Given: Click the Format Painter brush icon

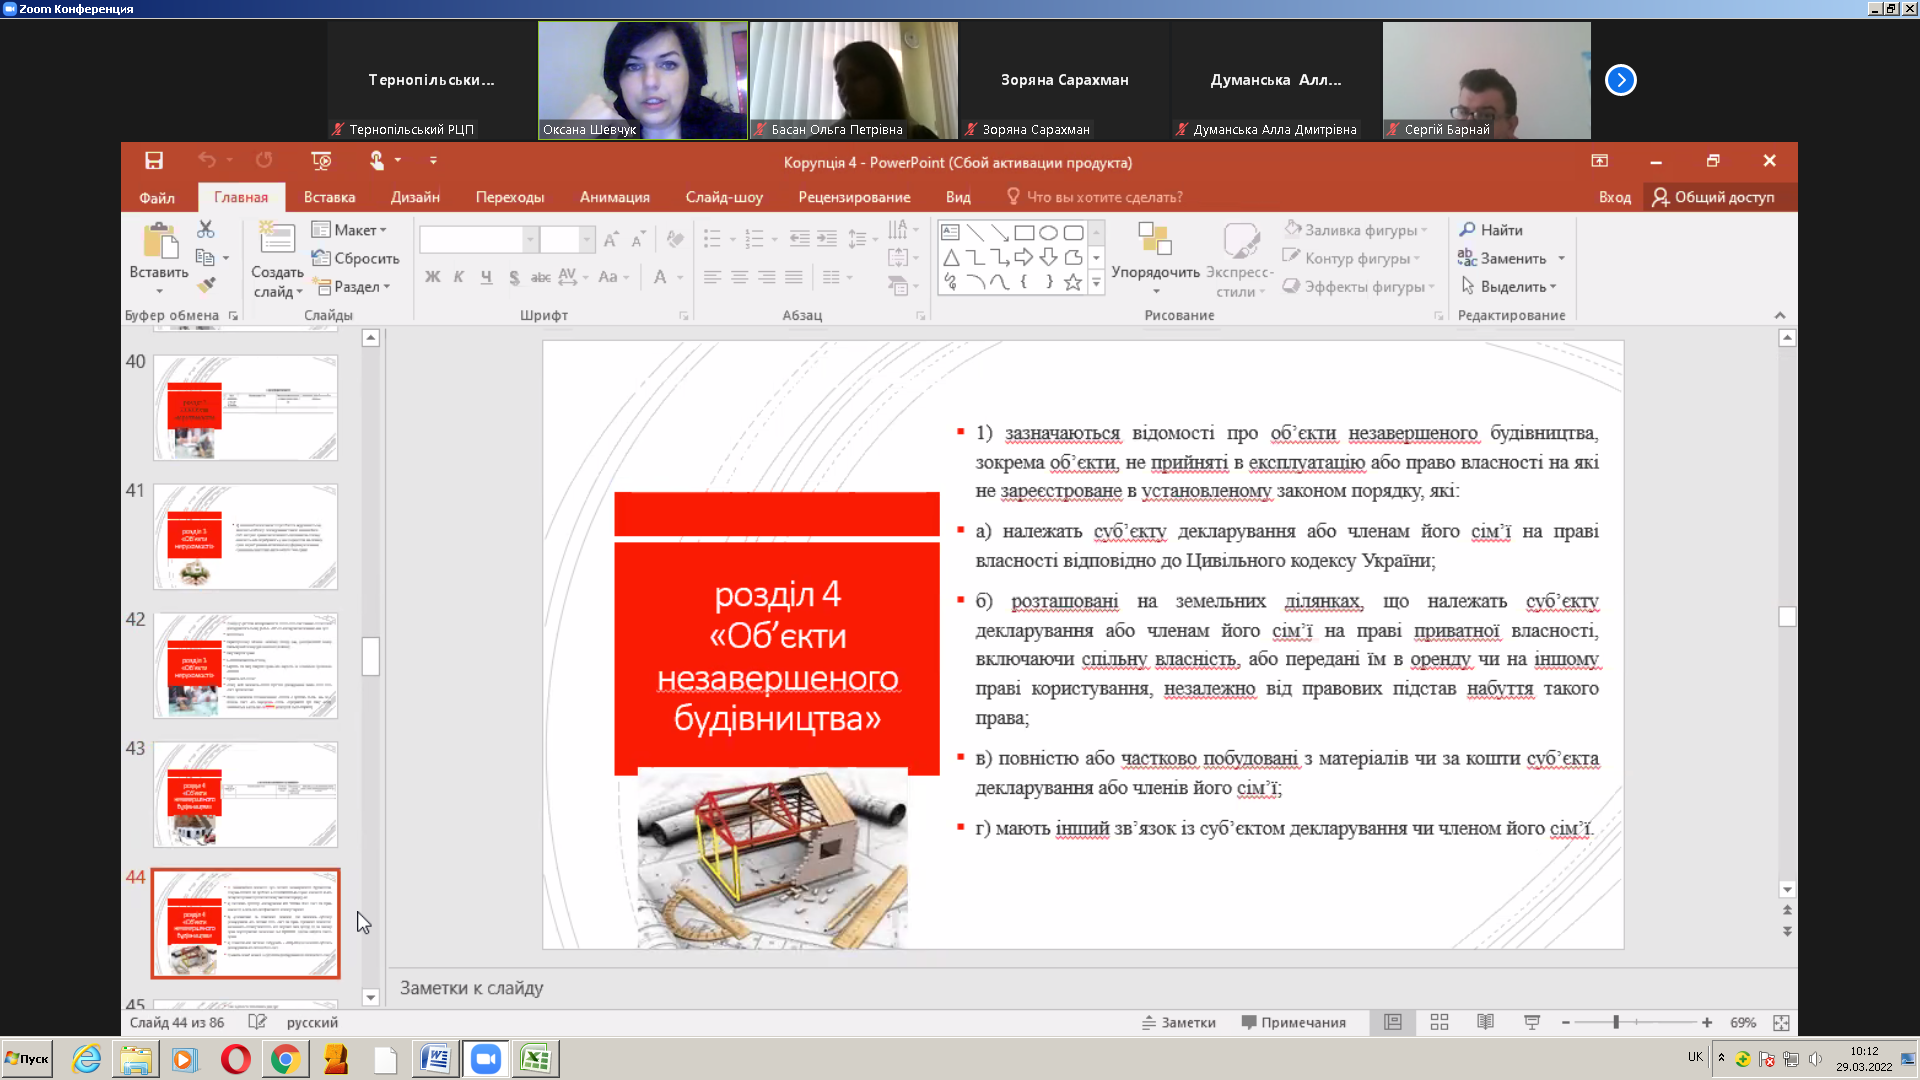Looking at the screenshot, I should coord(206,286).
